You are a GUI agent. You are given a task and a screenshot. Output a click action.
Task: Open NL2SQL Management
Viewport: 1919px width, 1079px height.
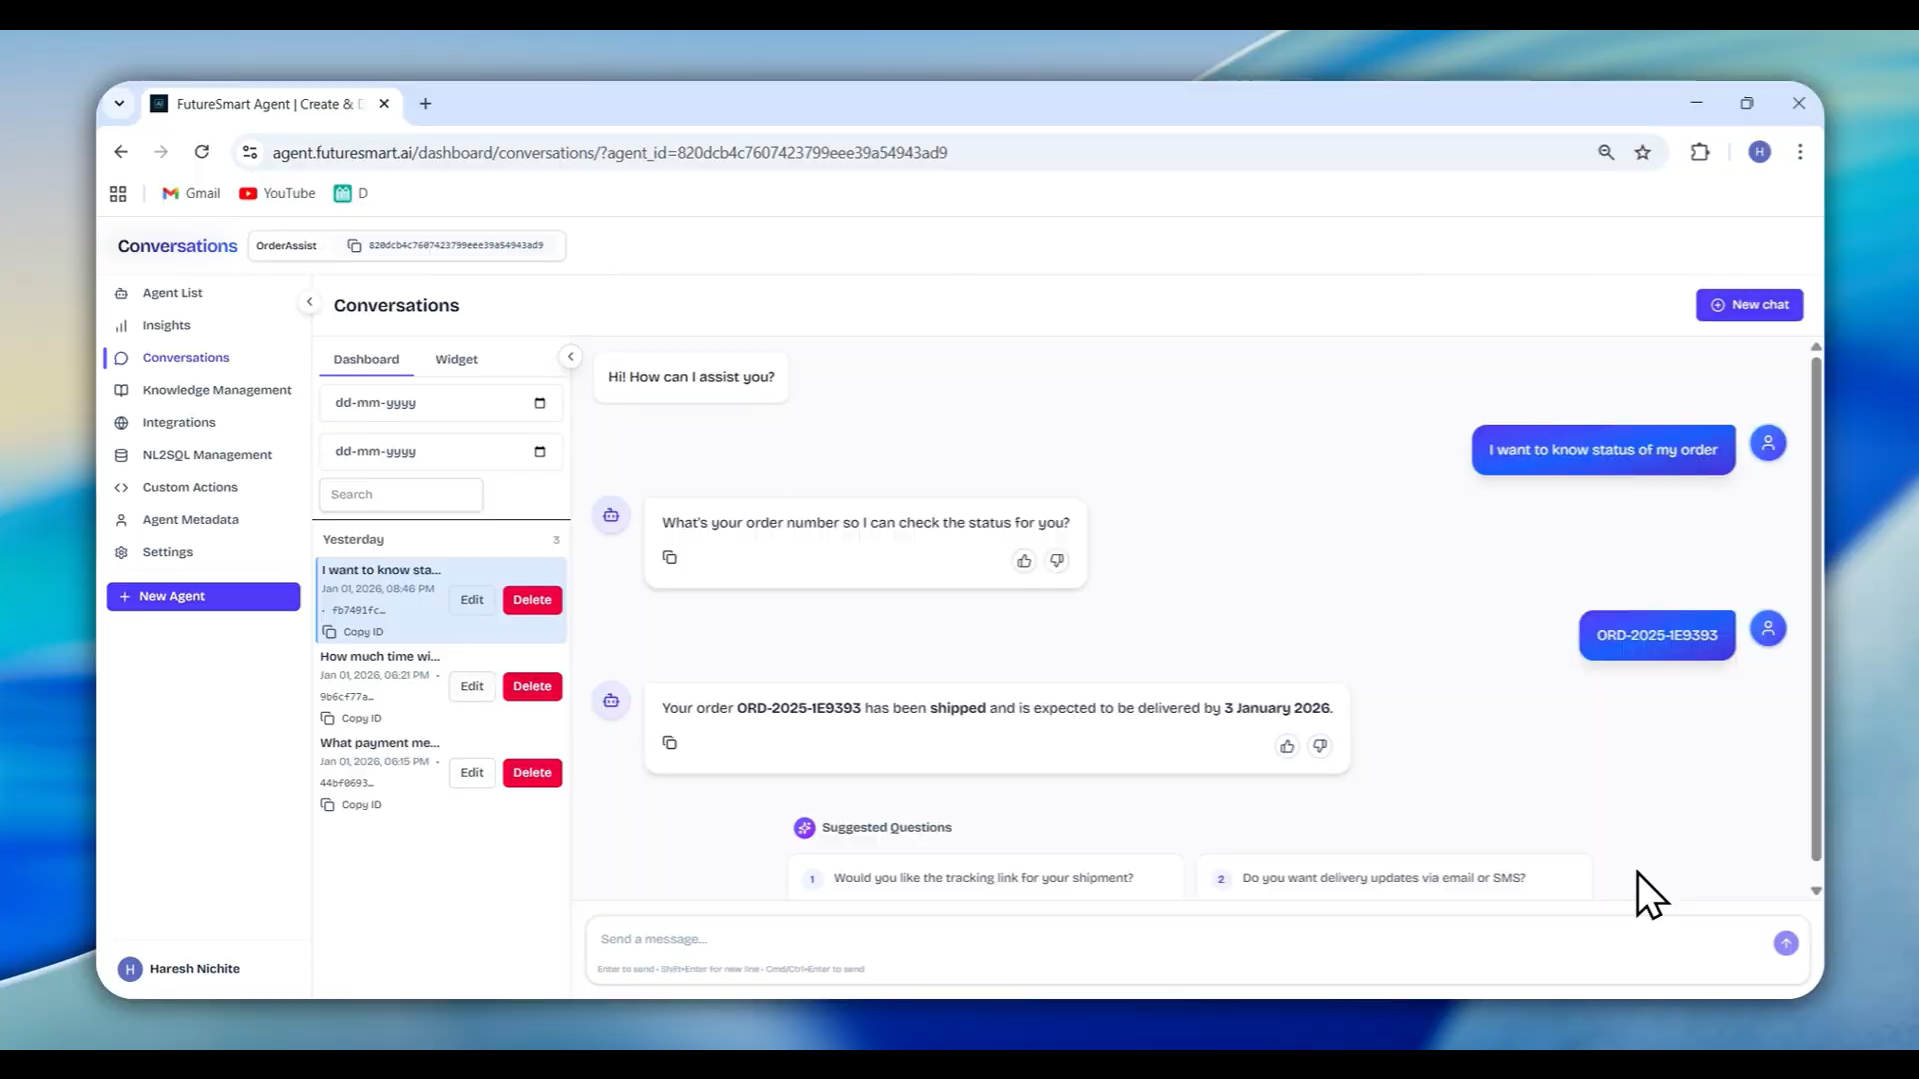pyautogui.click(x=207, y=455)
